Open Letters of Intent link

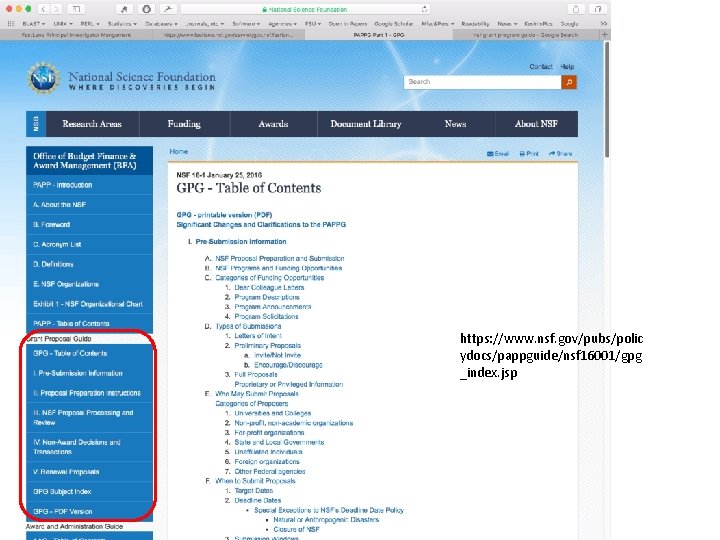[258, 336]
